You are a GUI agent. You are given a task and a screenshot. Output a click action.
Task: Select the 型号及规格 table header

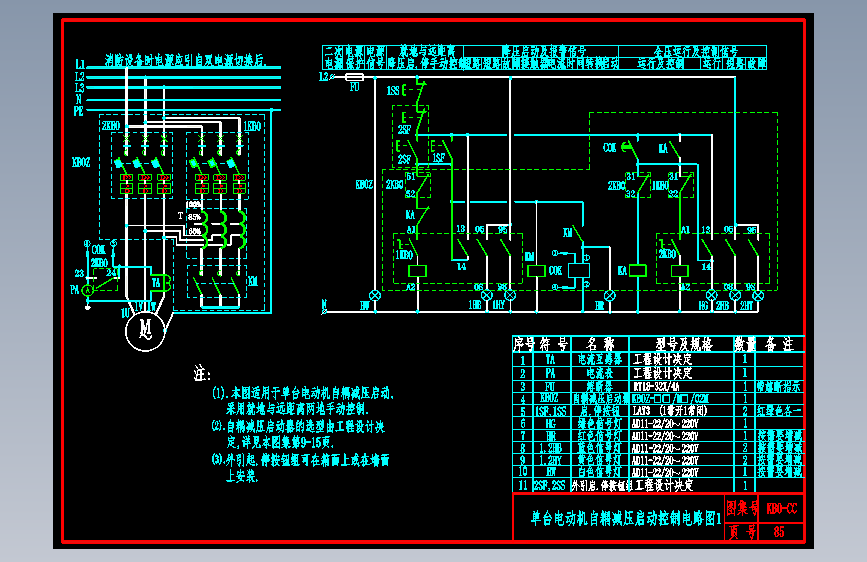[684, 345]
